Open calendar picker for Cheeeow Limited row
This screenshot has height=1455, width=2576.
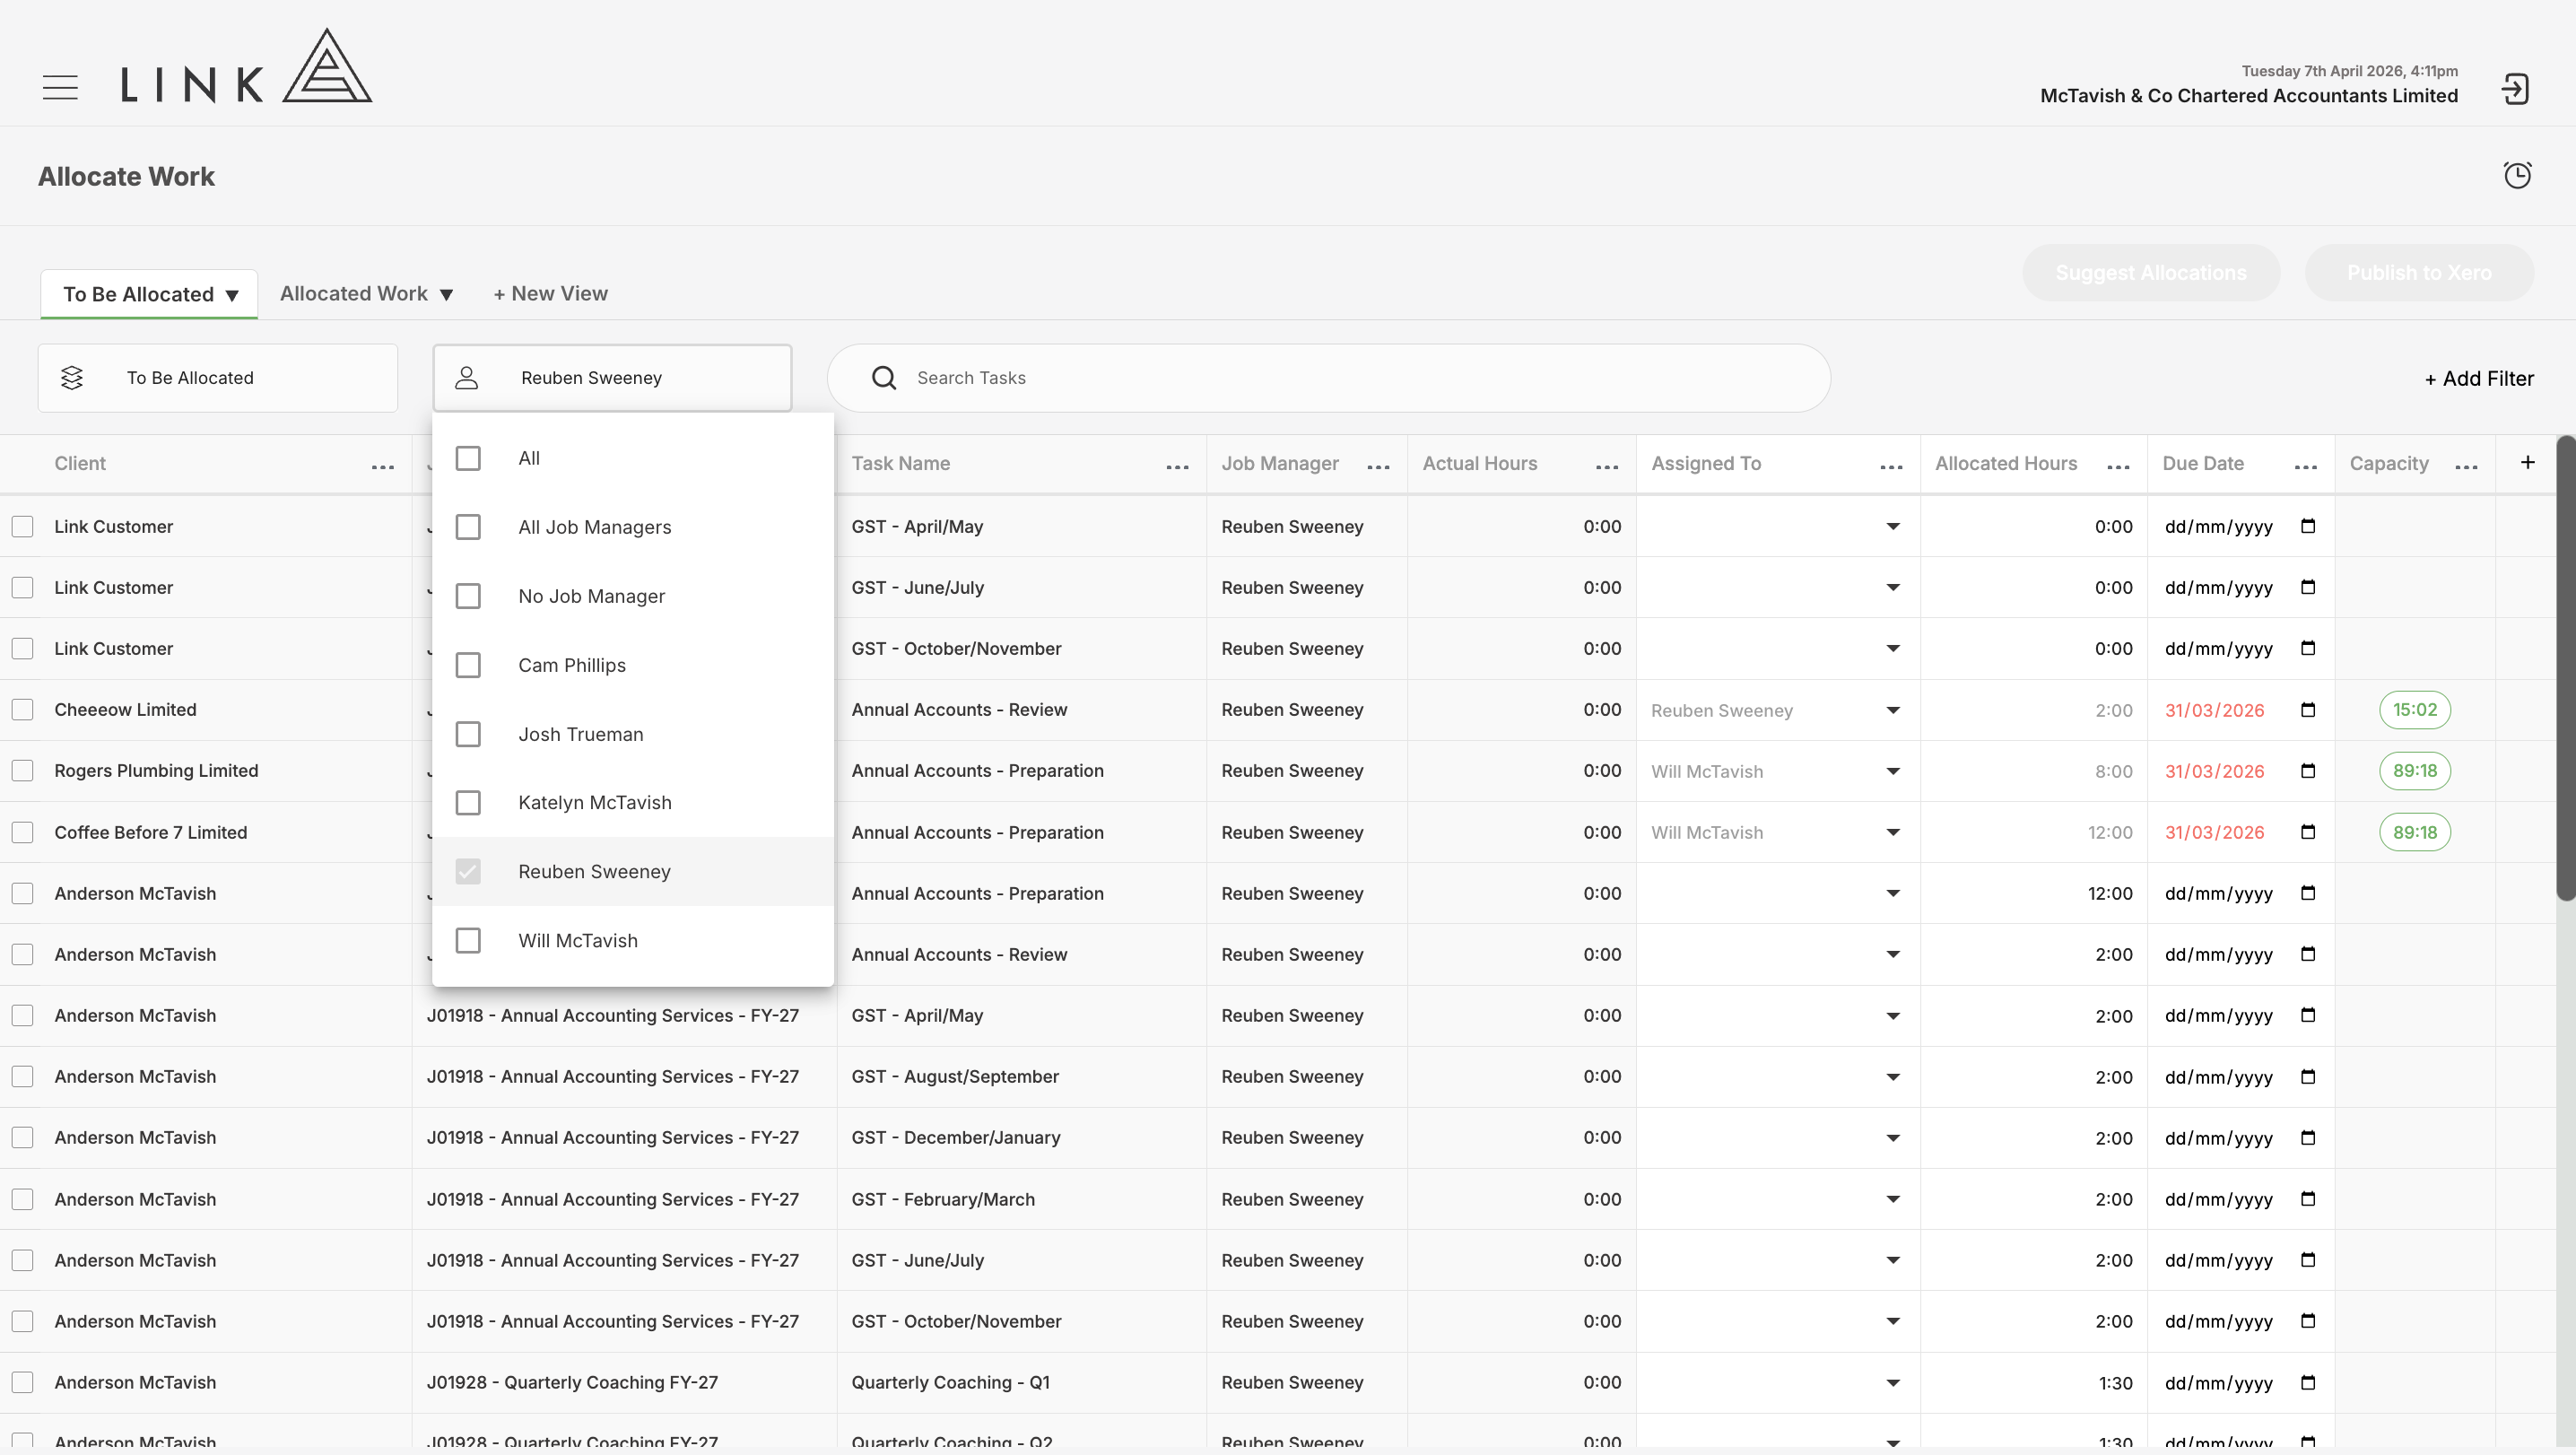[x=2308, y=710]
